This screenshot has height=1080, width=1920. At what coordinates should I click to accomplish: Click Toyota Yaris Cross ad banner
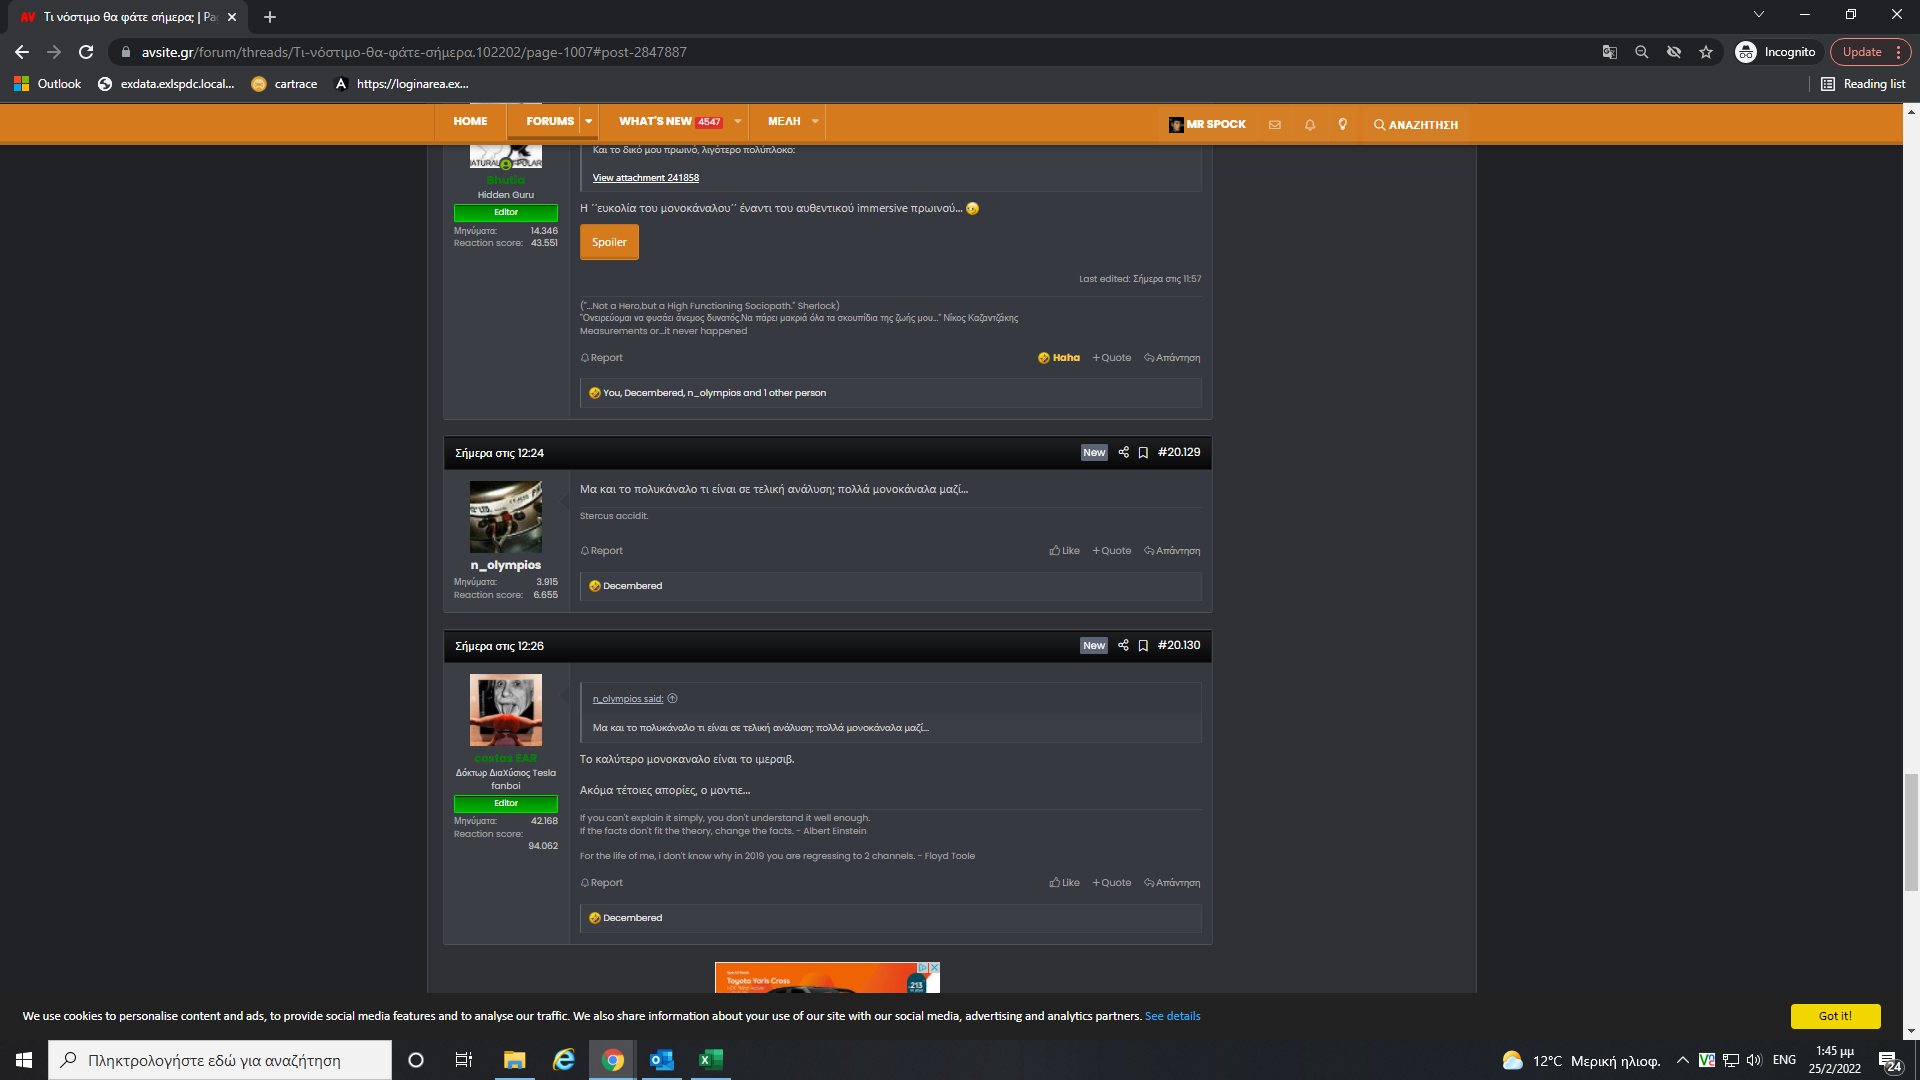tap(827, 977)
